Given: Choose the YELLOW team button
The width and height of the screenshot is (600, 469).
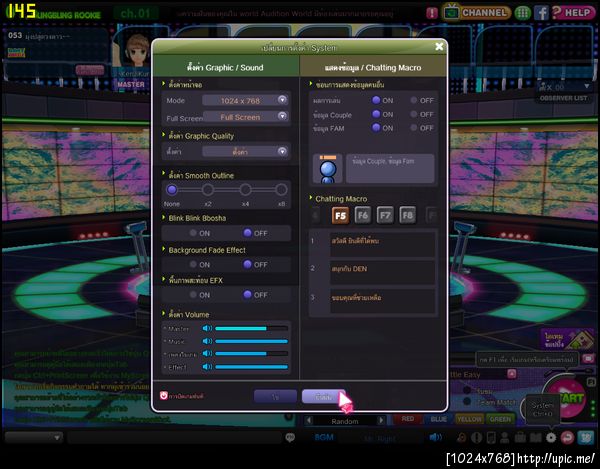Looking at the screenshot, I should pos(470,419).
